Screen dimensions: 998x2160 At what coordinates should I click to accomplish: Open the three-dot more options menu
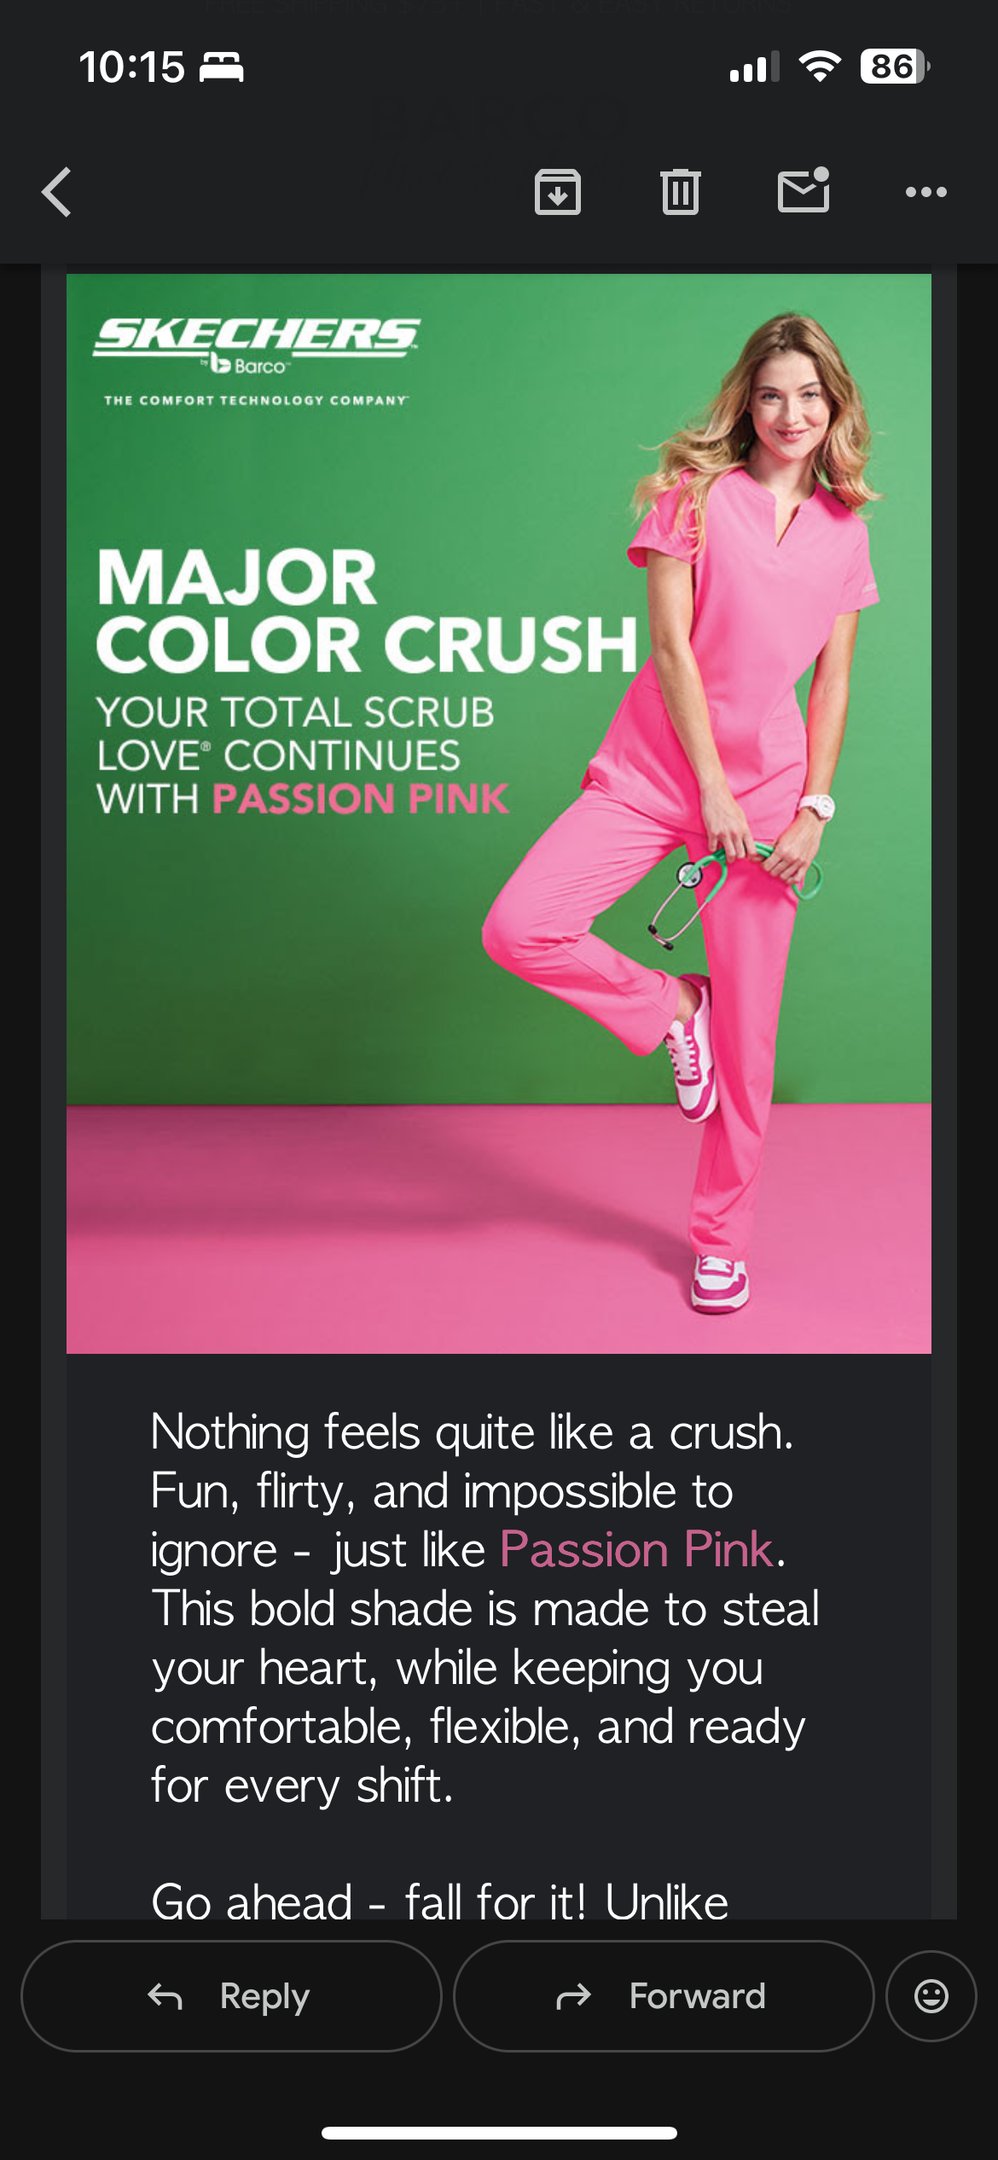pos(926,192)
